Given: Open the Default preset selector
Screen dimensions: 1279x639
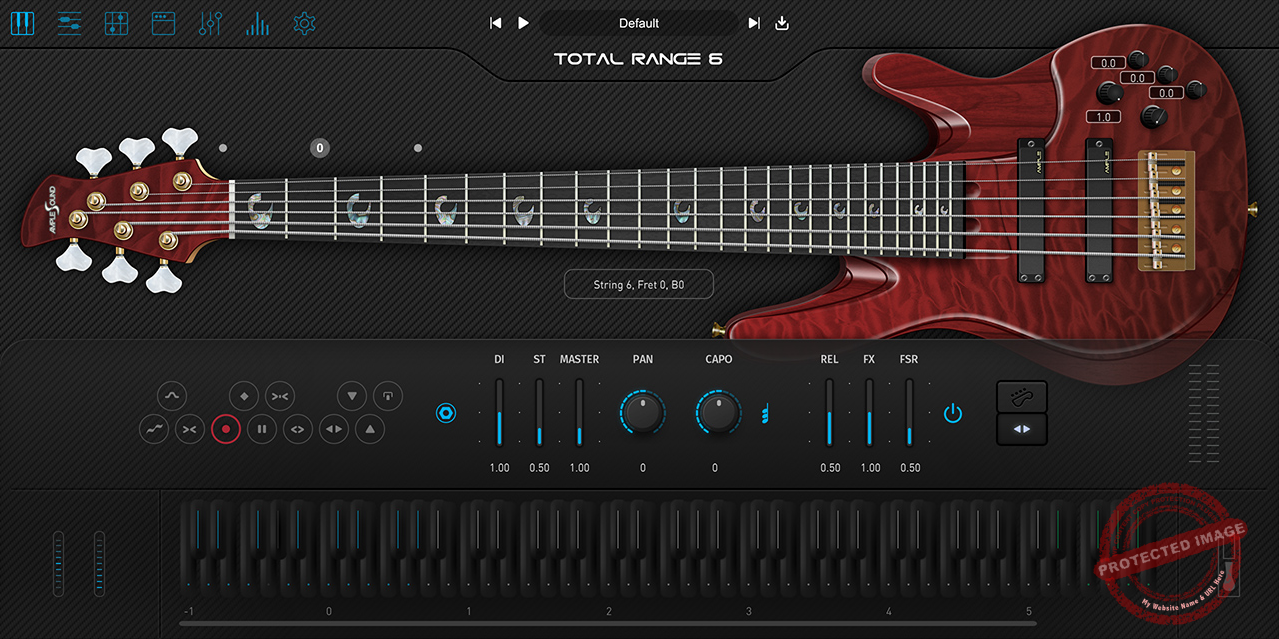Looking at the screenshot, I should pyautogui.click(x=639, y=23).
